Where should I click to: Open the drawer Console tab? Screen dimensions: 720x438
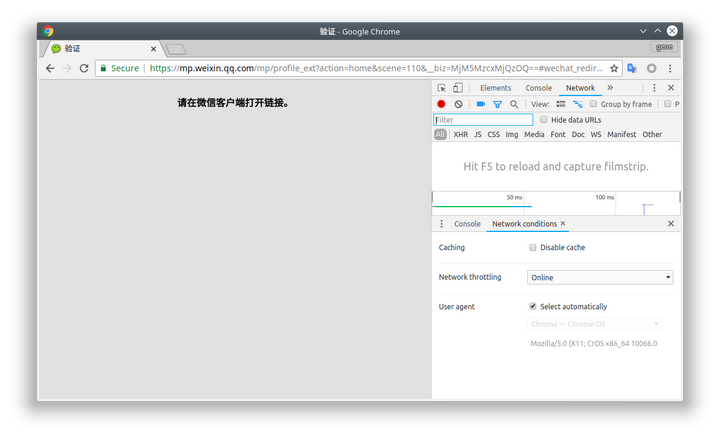tap(467, 224)
